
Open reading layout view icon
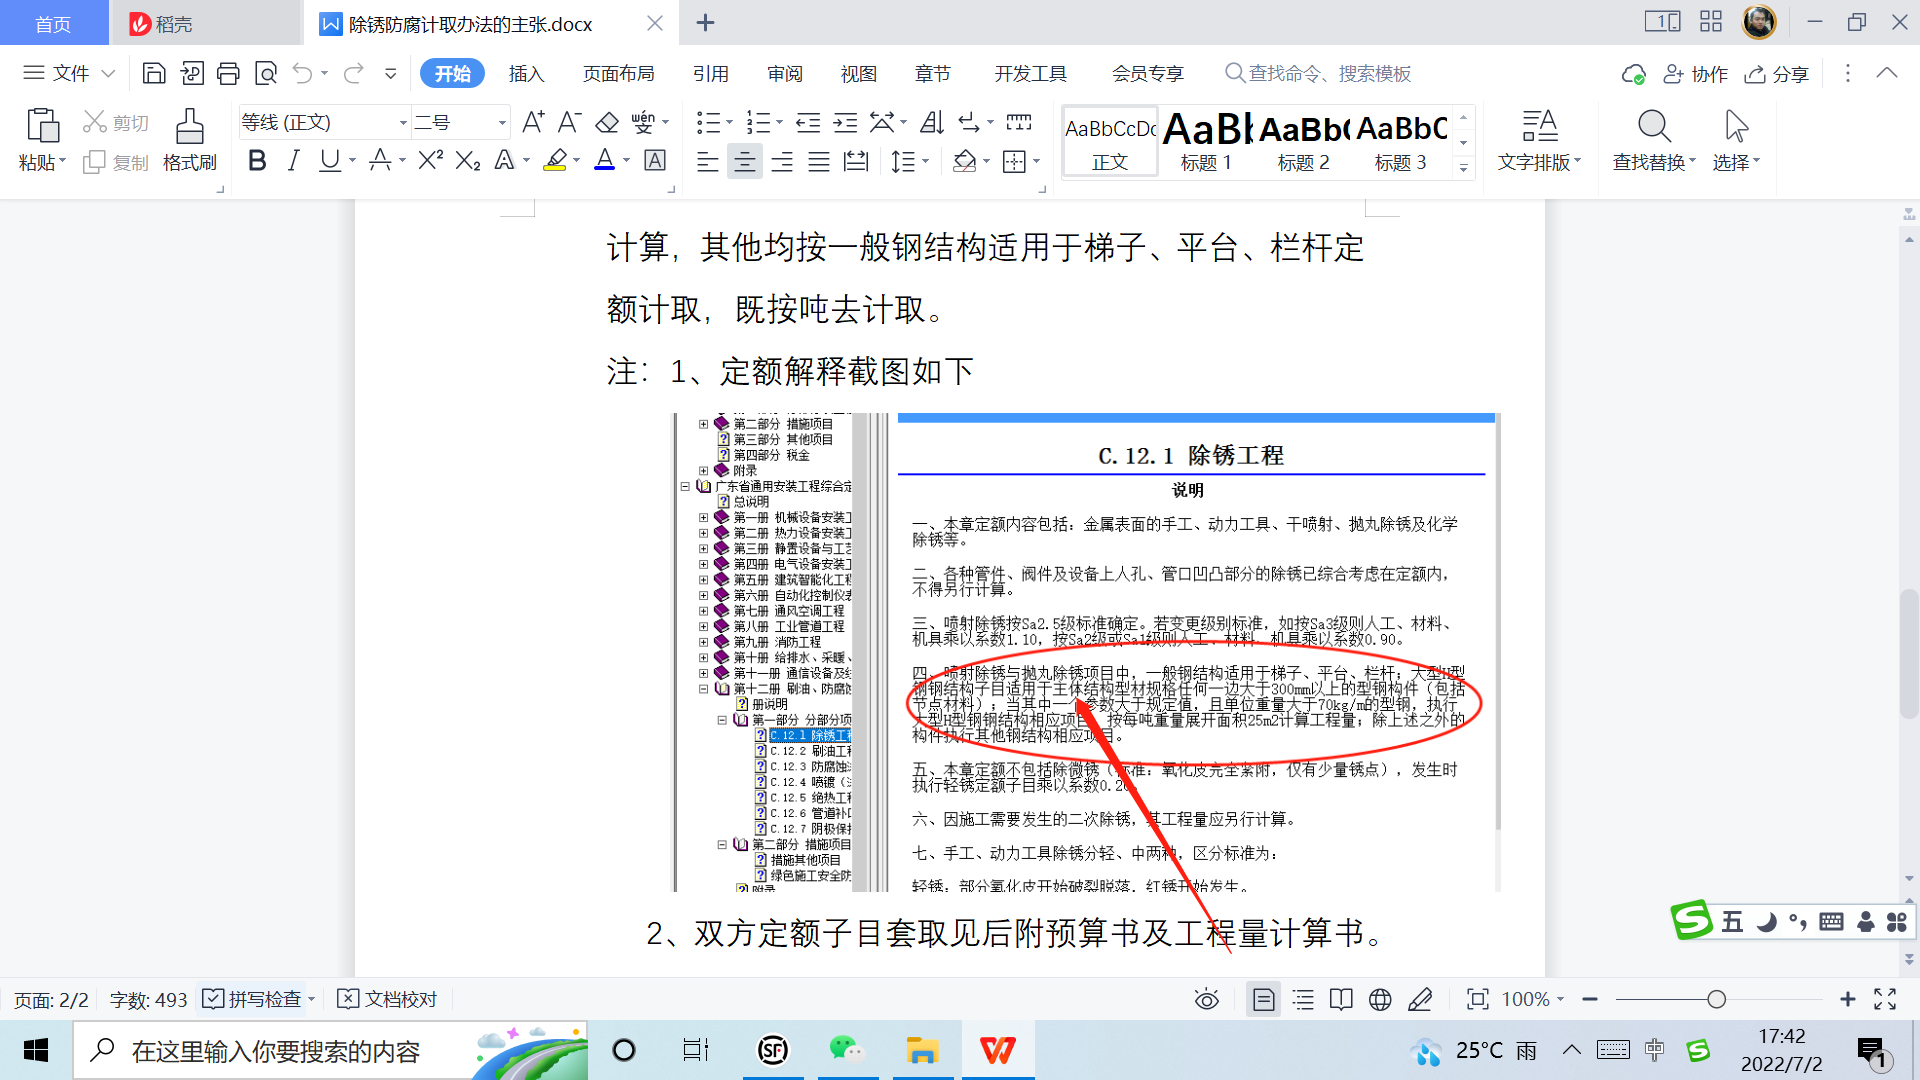tap(1341, 999)
